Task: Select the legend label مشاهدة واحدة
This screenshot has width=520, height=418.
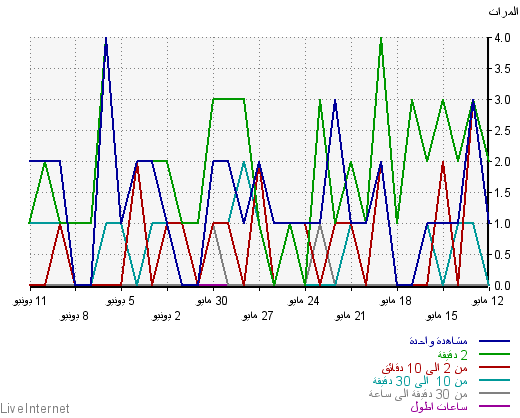Action: pyautogui.click(x=438, y=341)
